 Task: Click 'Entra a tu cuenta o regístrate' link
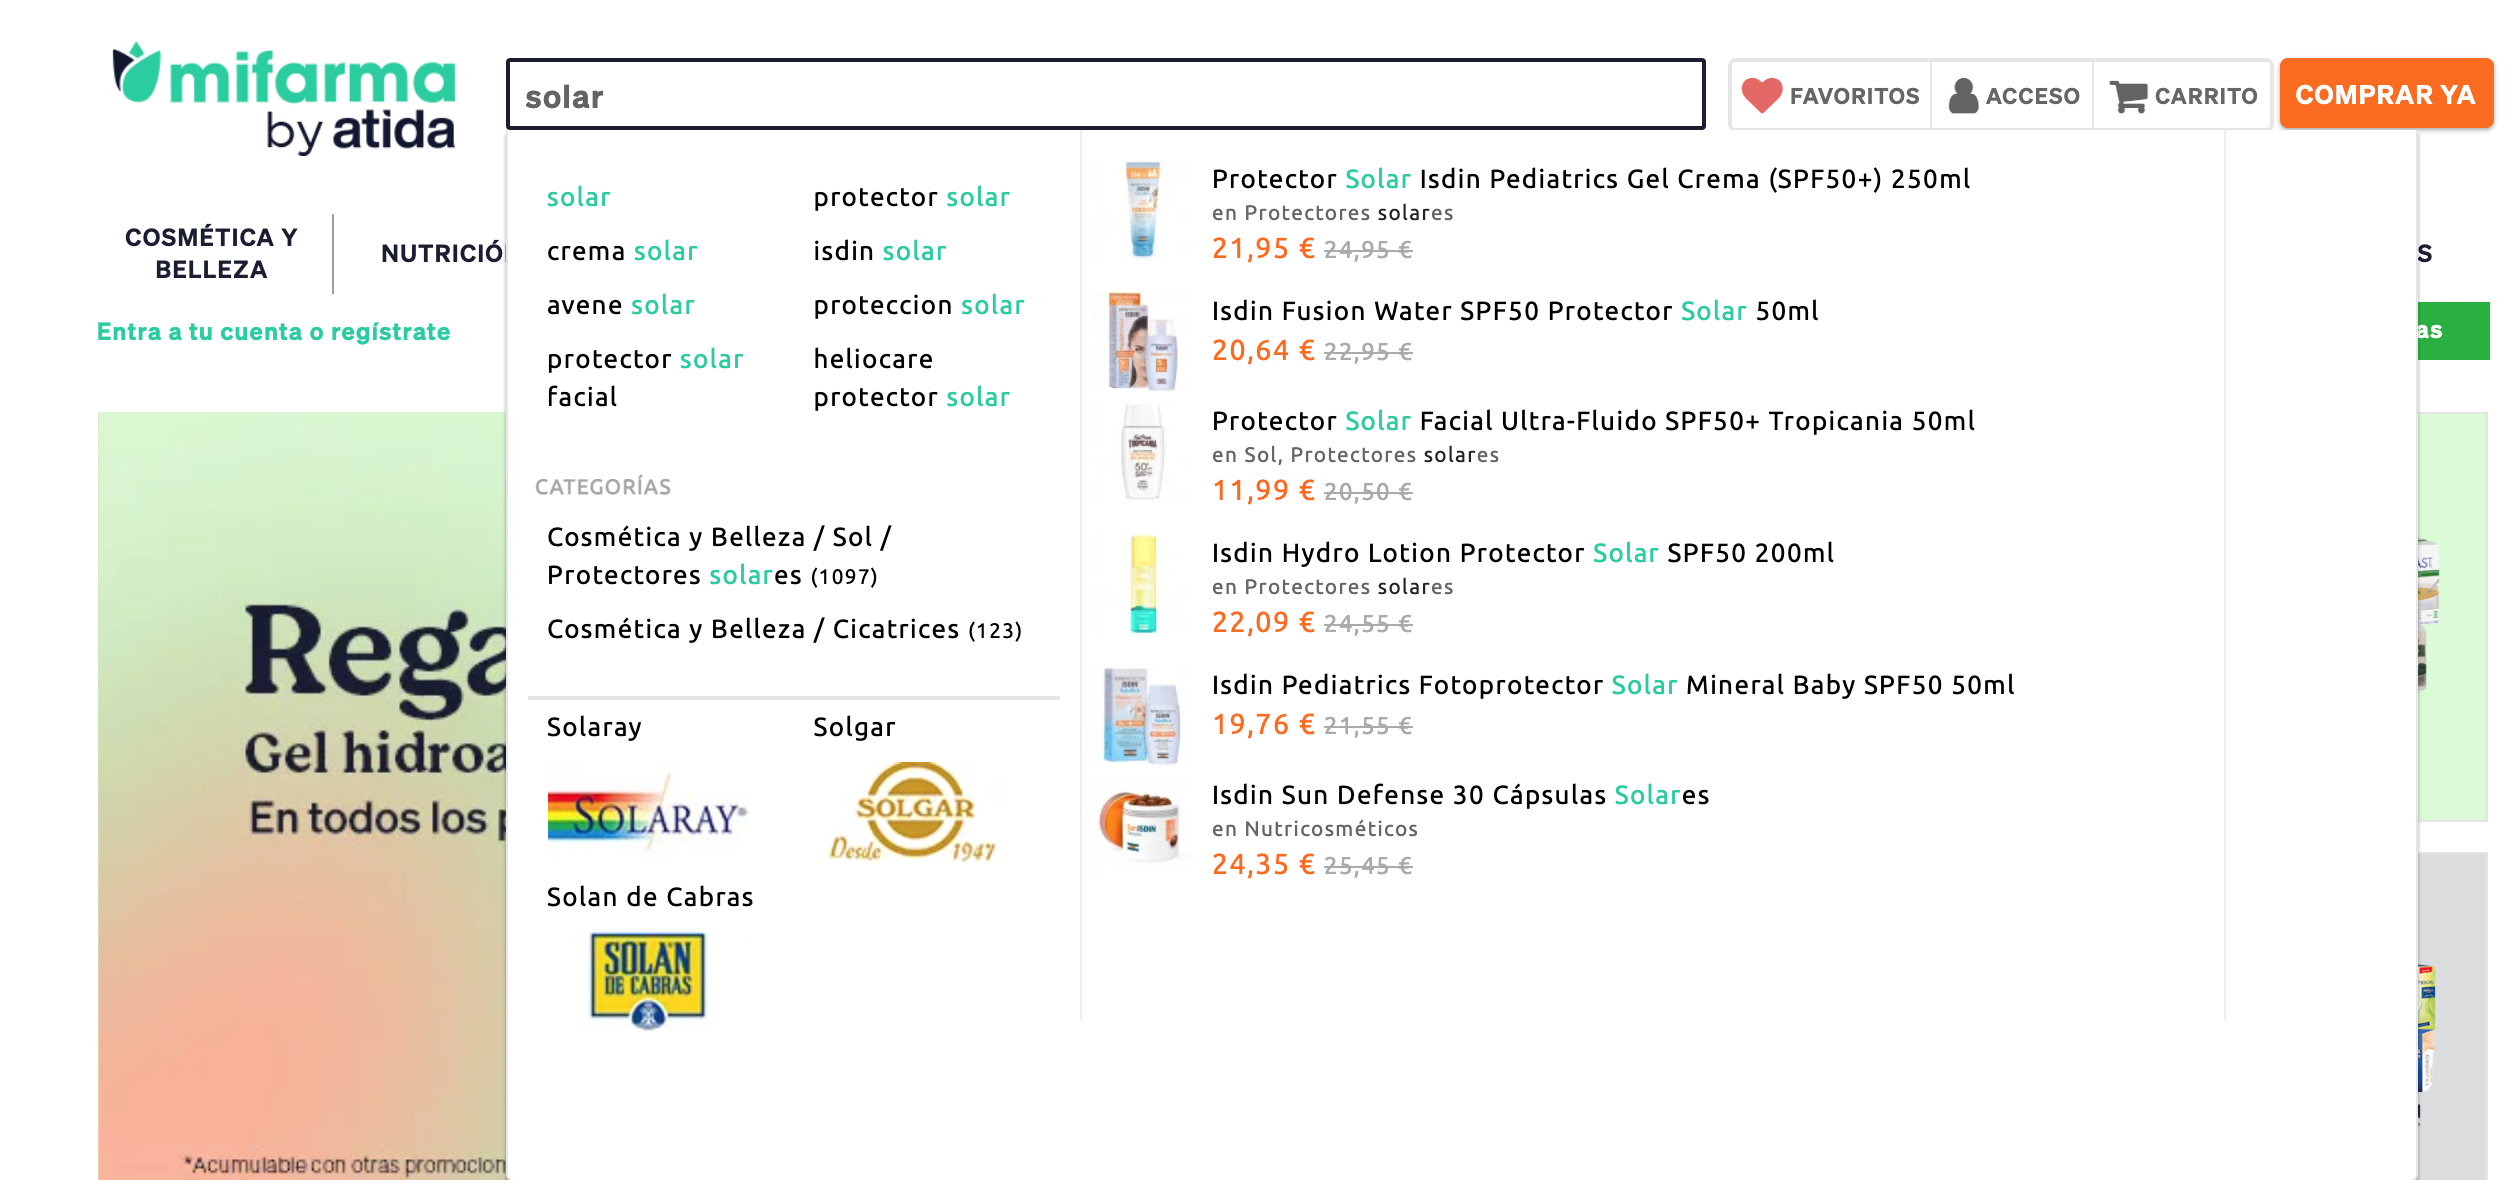pos(274,332)
